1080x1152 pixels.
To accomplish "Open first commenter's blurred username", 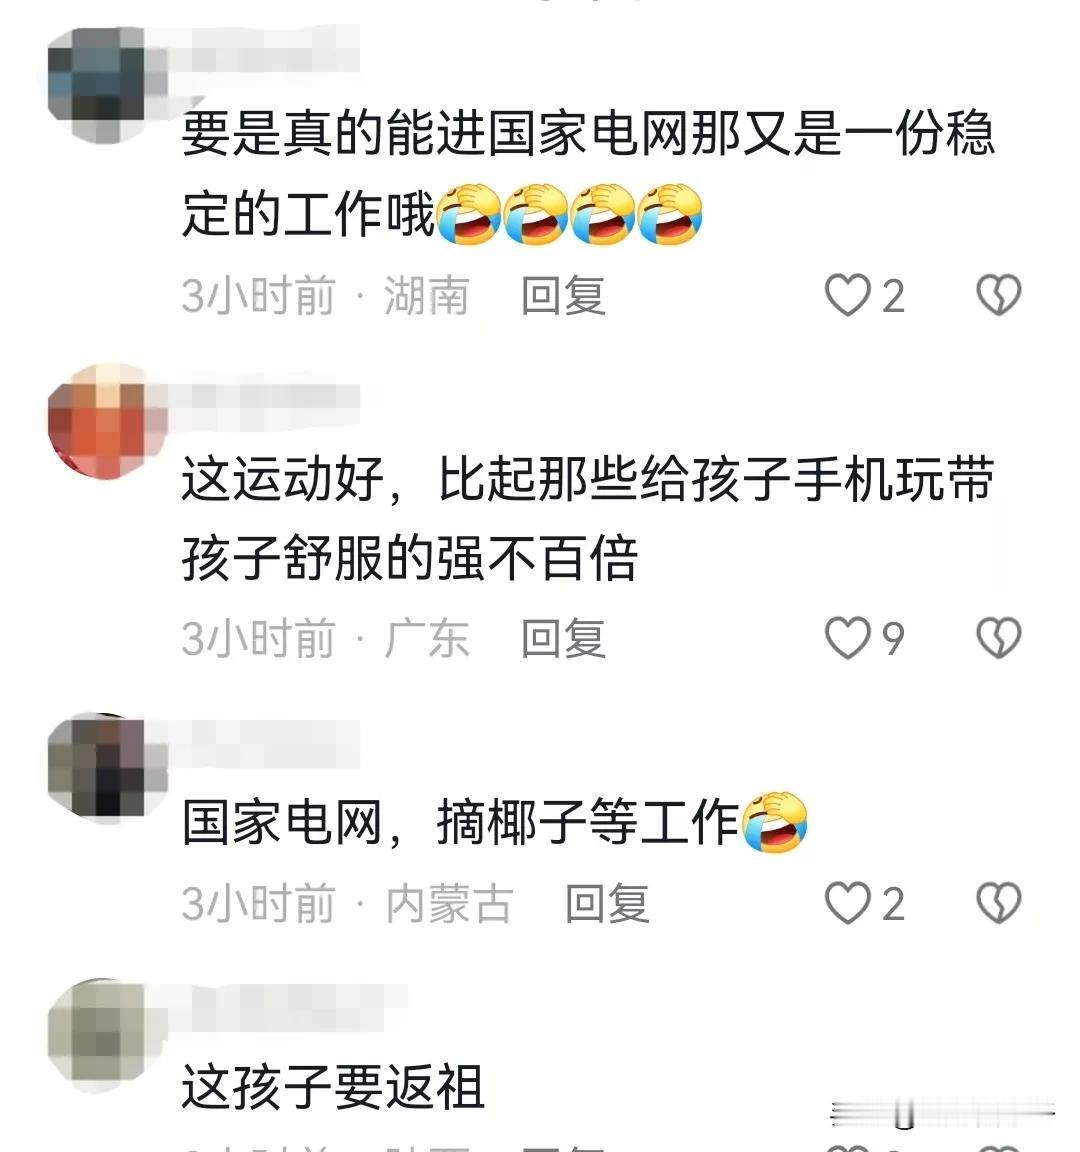I will [264, 48].
